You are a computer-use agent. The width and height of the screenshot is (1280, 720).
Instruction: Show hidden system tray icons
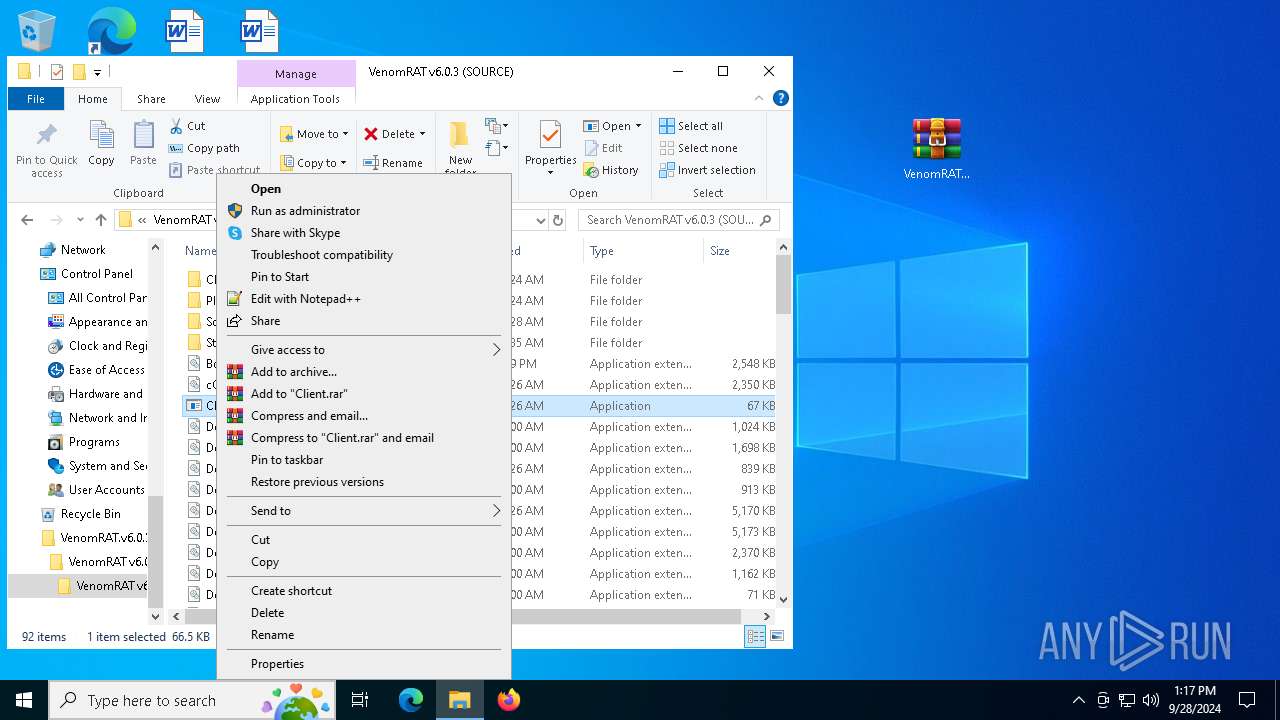[1078, 700]
